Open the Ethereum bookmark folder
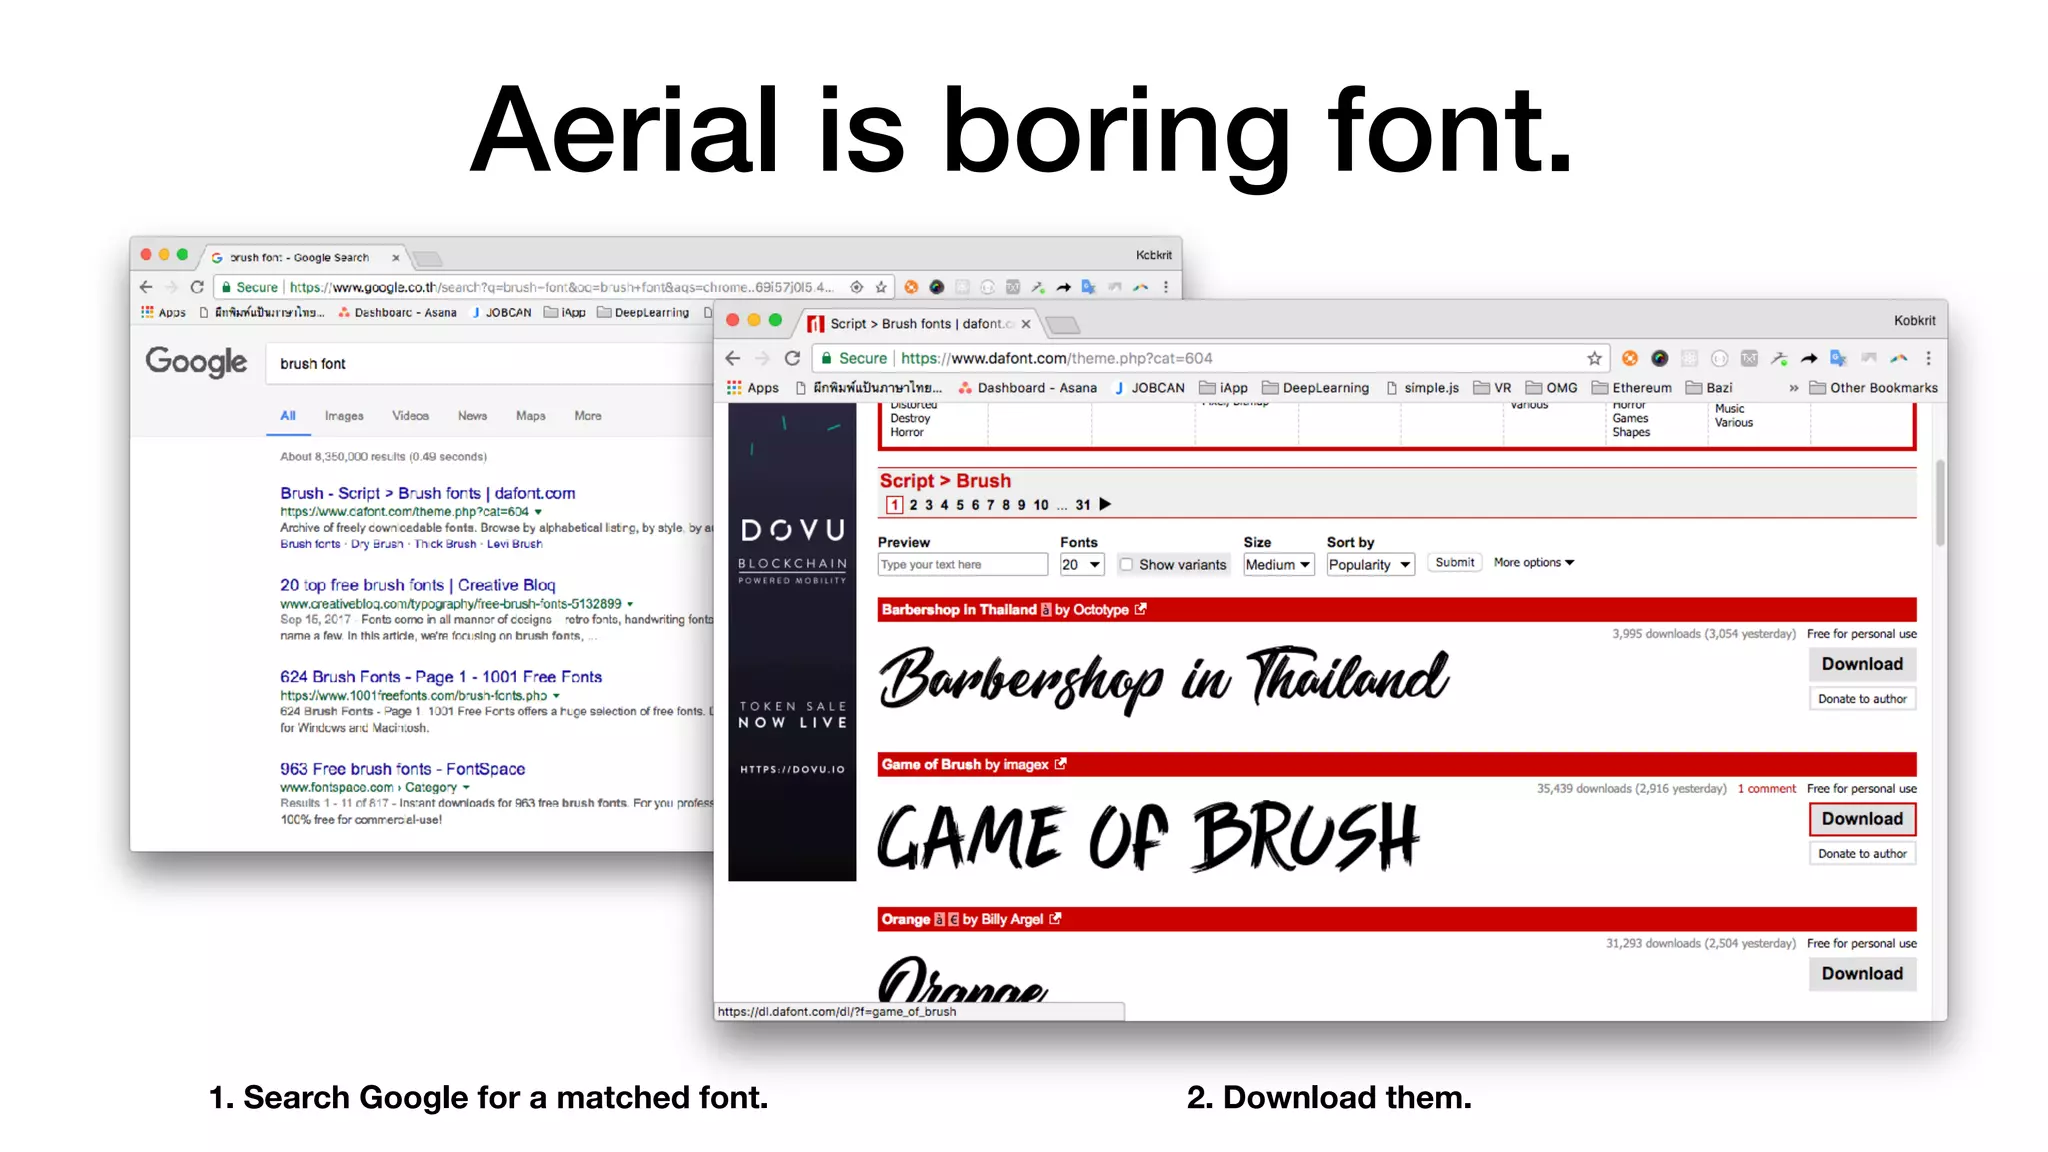Viewport: 2048px width, 1152px height. [1631, 388]
